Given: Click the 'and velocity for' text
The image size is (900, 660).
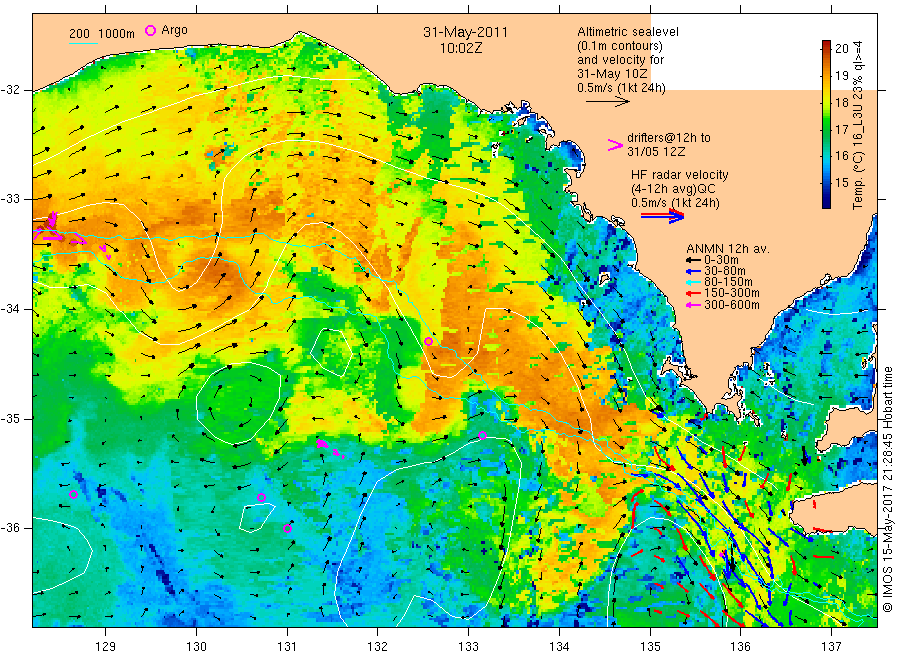Looking at the screenshot, I should 620,60.
